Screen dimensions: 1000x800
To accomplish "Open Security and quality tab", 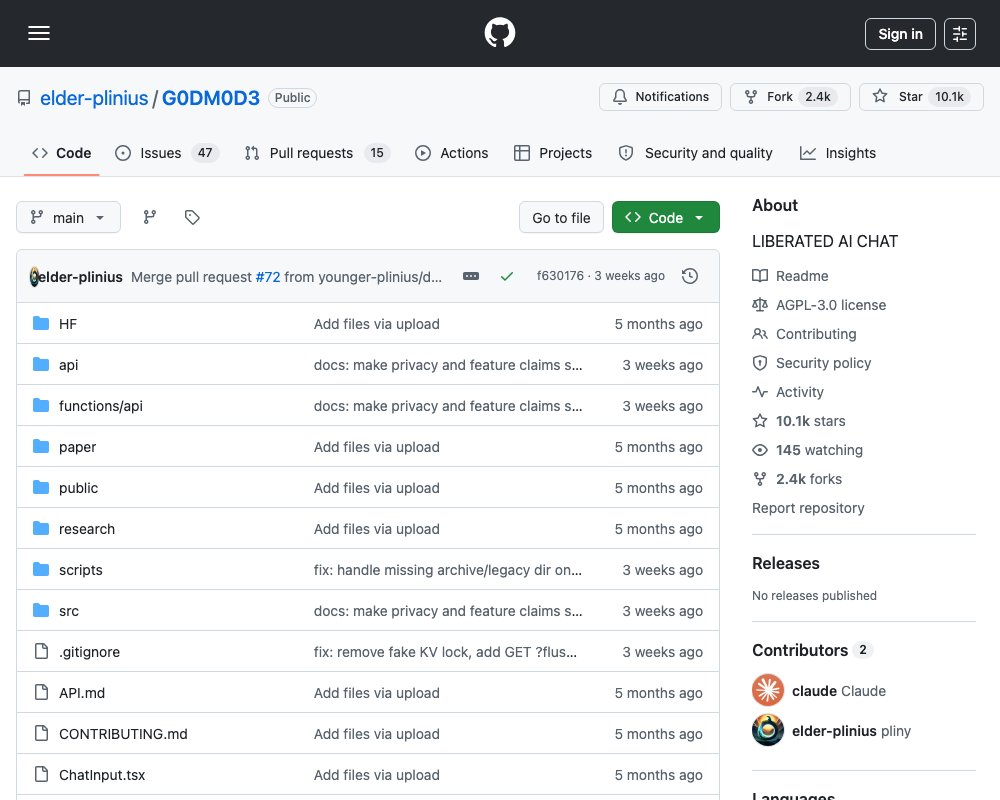I will coord(696,153).
